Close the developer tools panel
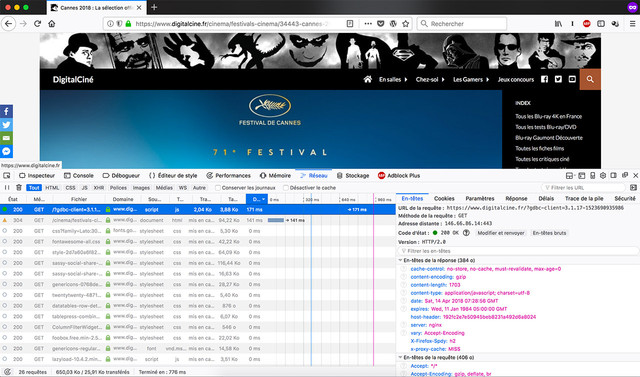The image size is (640, 377). point(635,175)
